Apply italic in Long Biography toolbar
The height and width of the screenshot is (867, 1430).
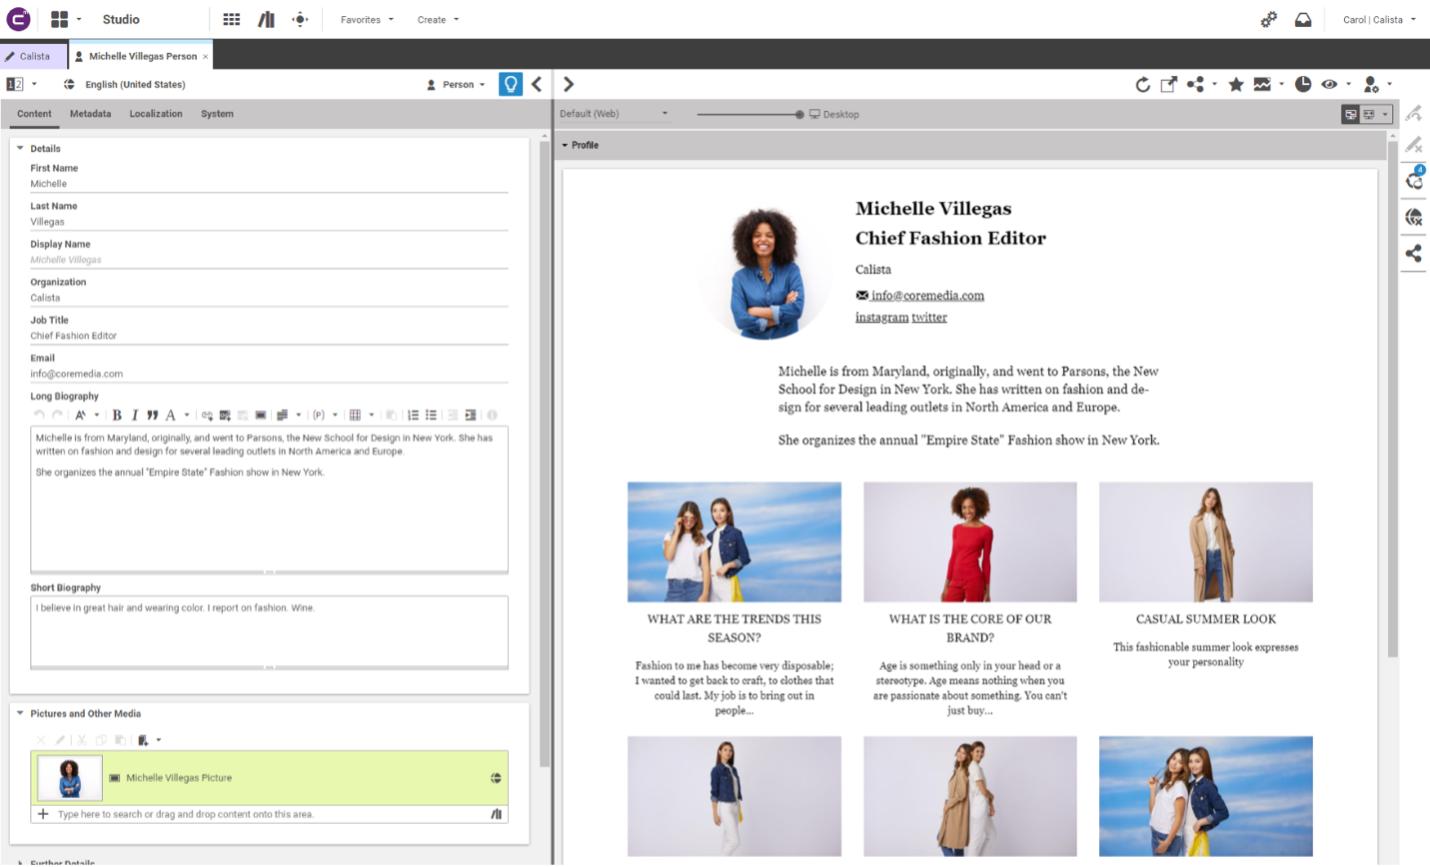135,415
